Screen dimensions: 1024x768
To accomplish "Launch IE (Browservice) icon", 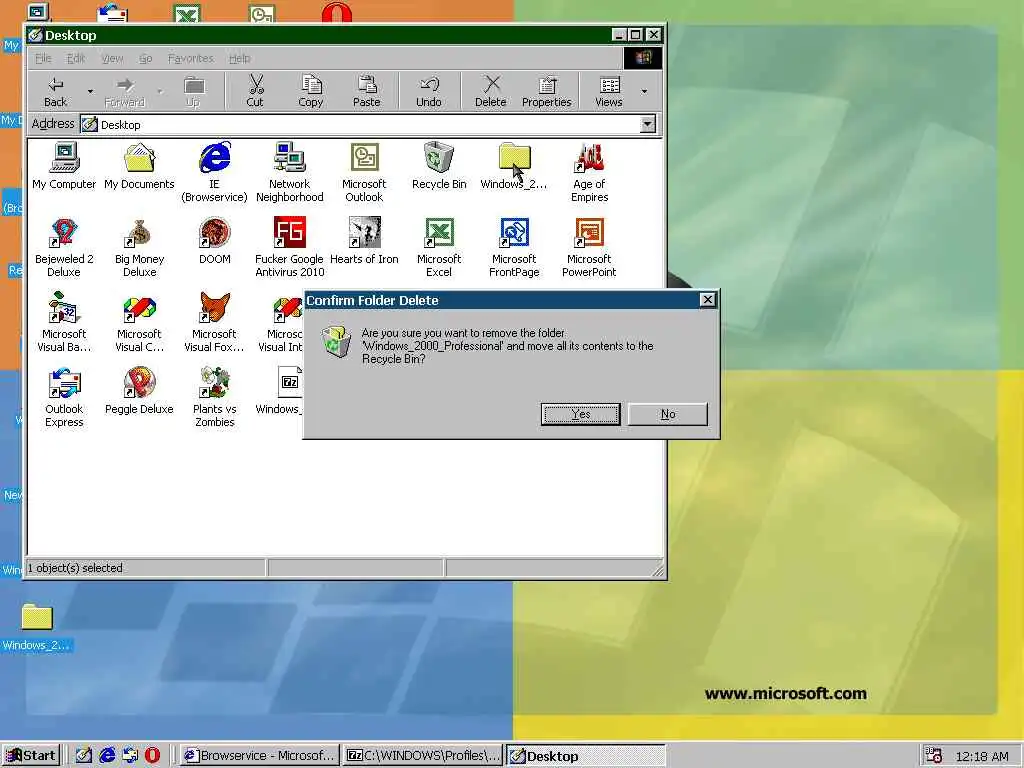I will (214, 172).
